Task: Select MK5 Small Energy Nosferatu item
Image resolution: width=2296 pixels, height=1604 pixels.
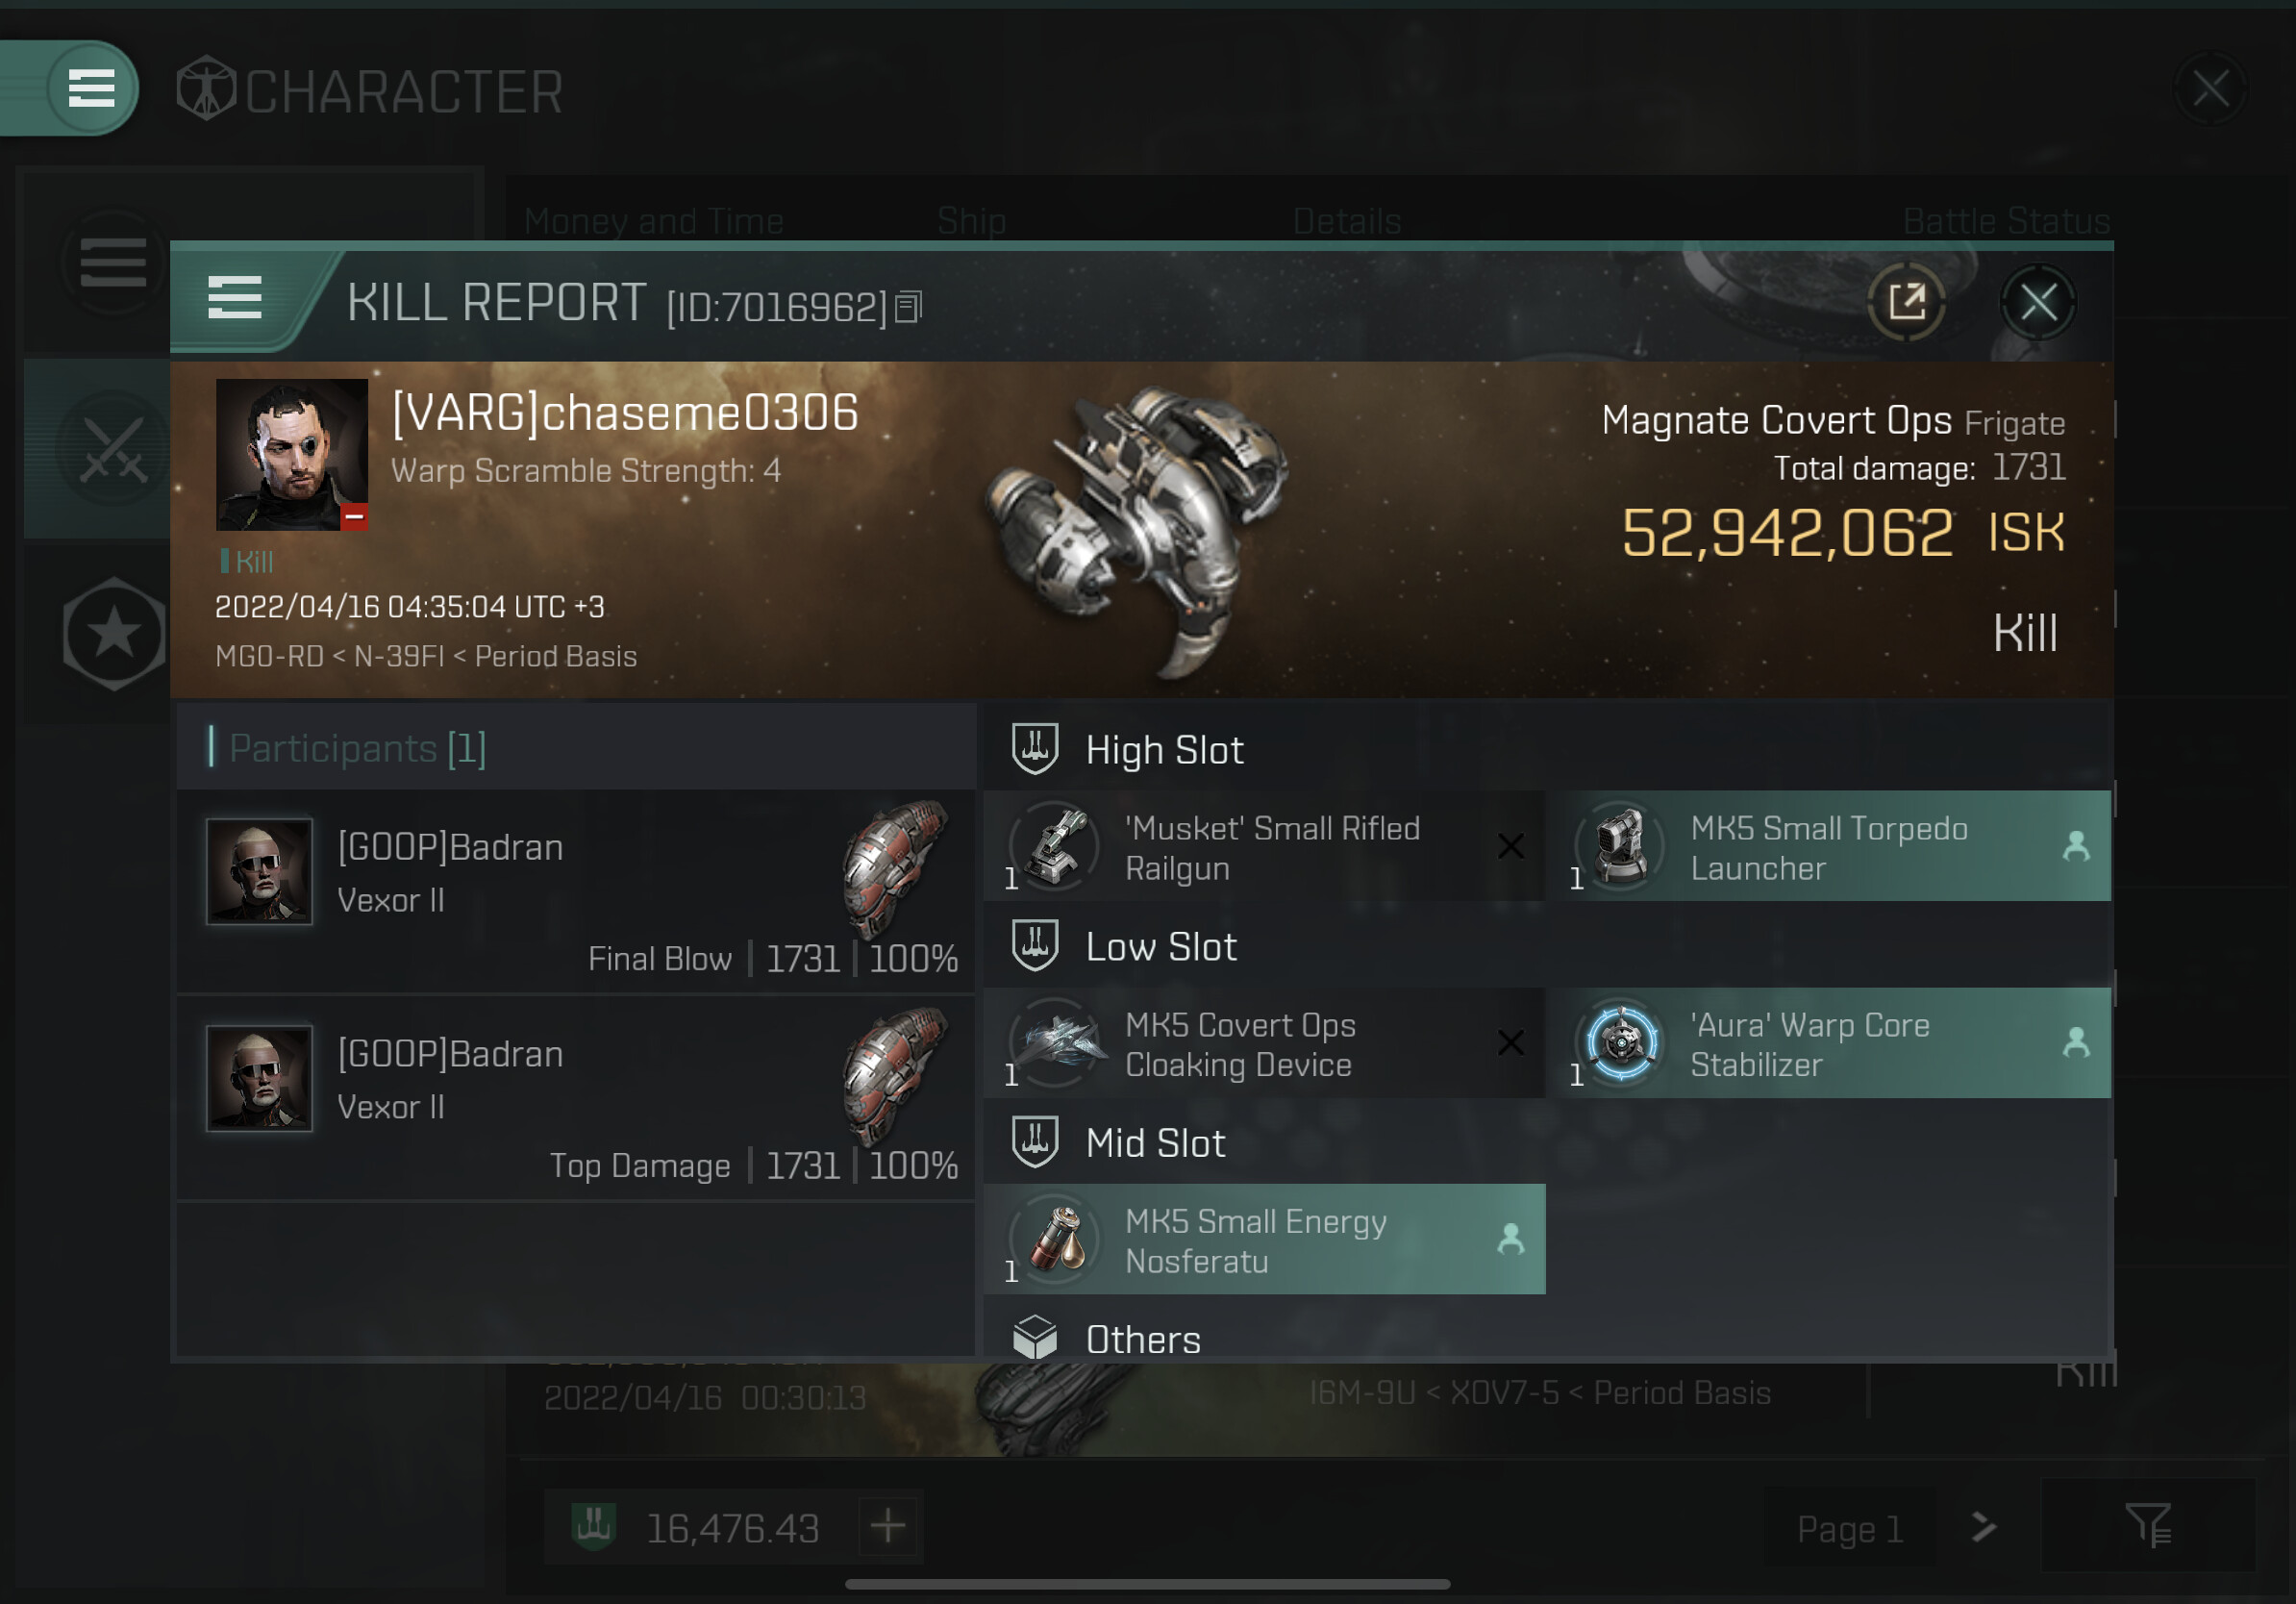Action: coord(1265,1239)
